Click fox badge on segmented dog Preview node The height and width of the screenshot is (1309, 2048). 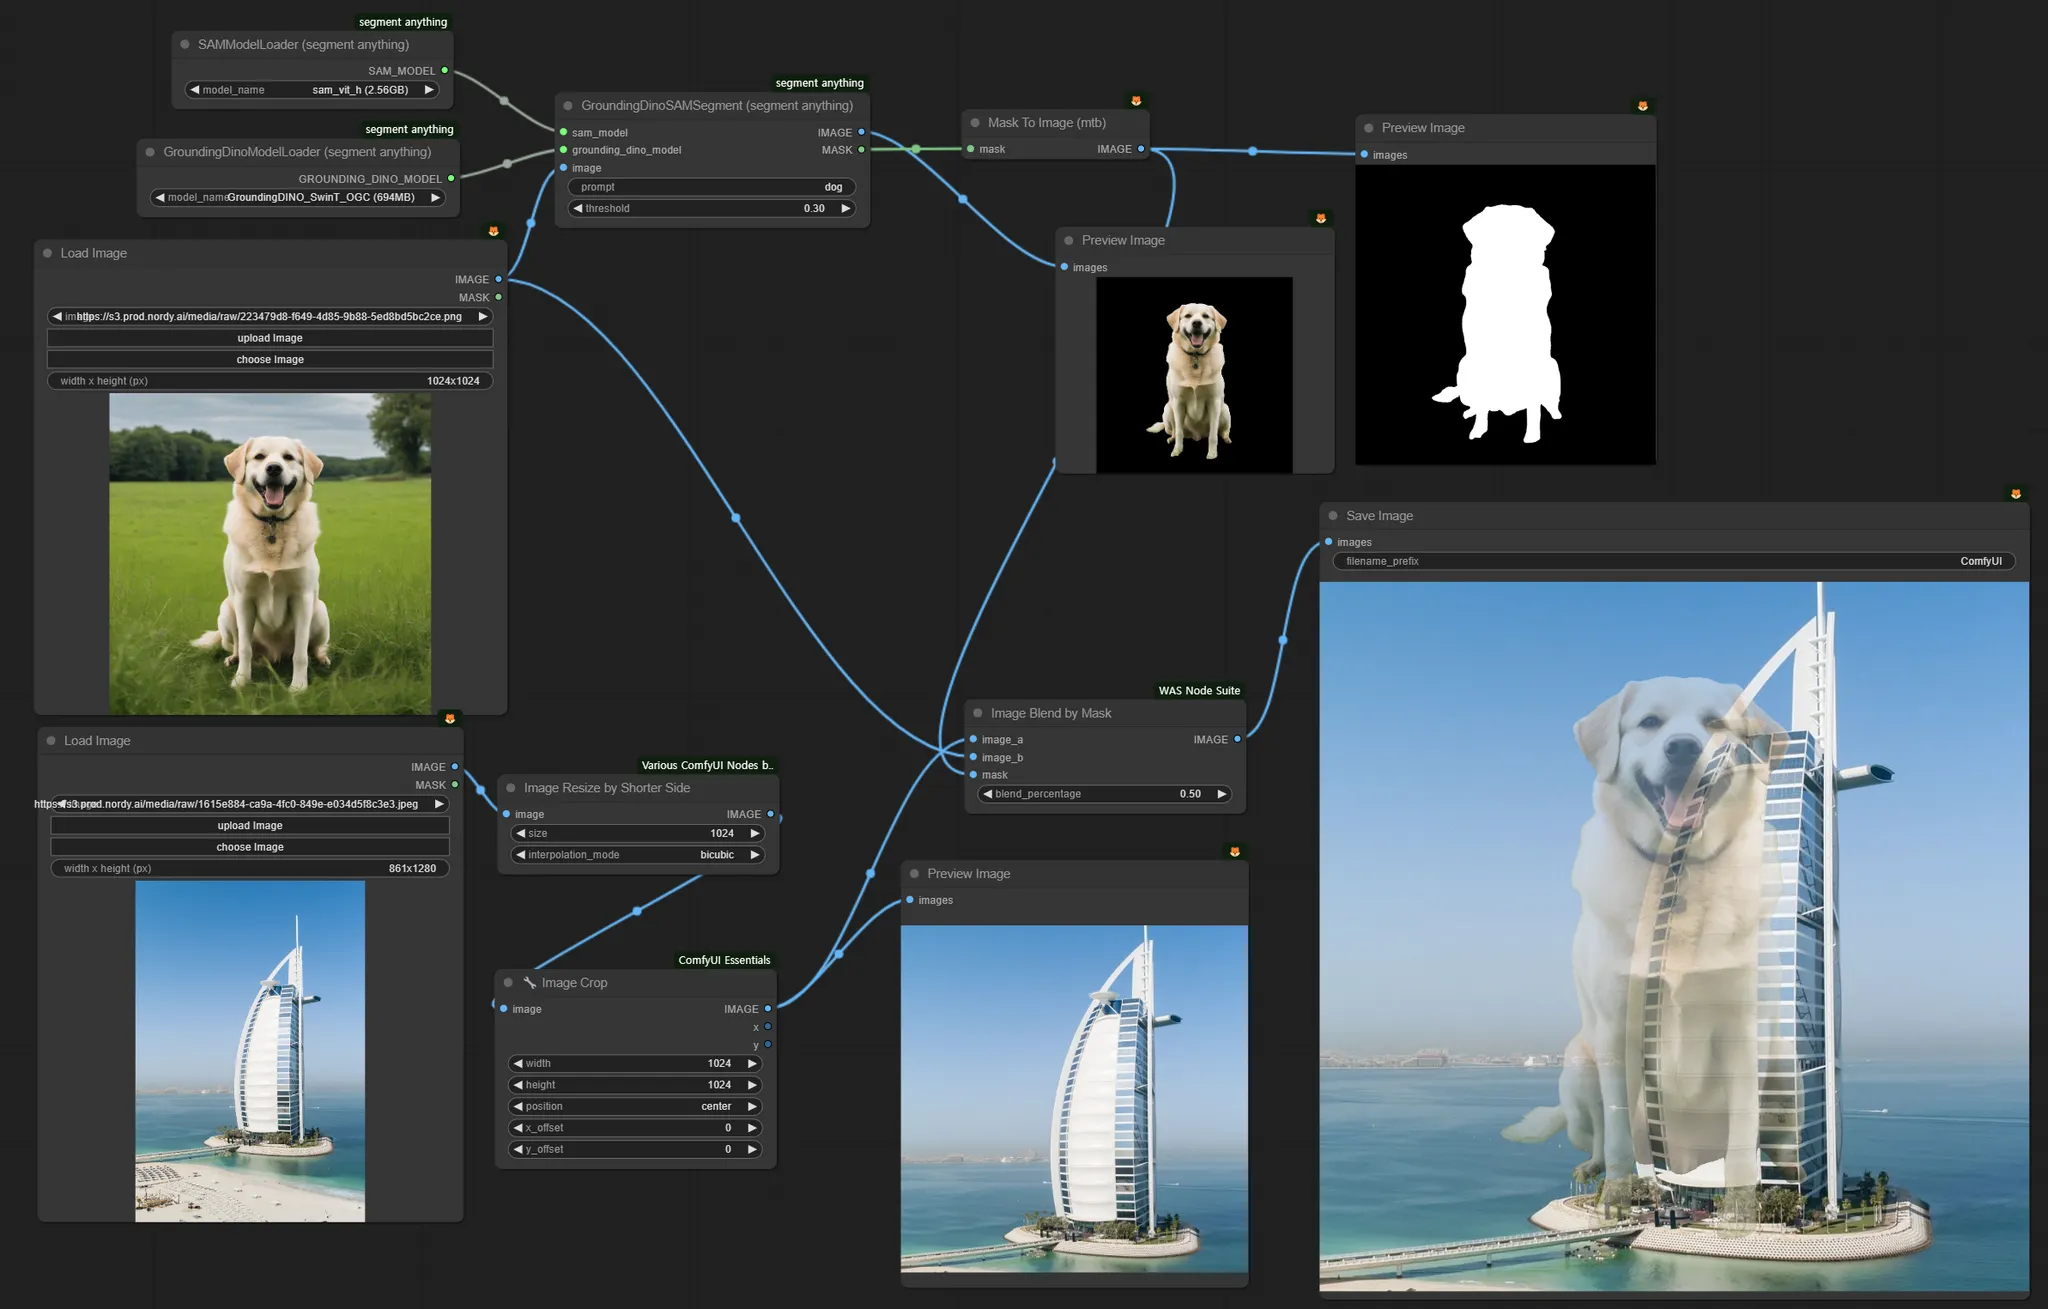(x=1320, y=219)
